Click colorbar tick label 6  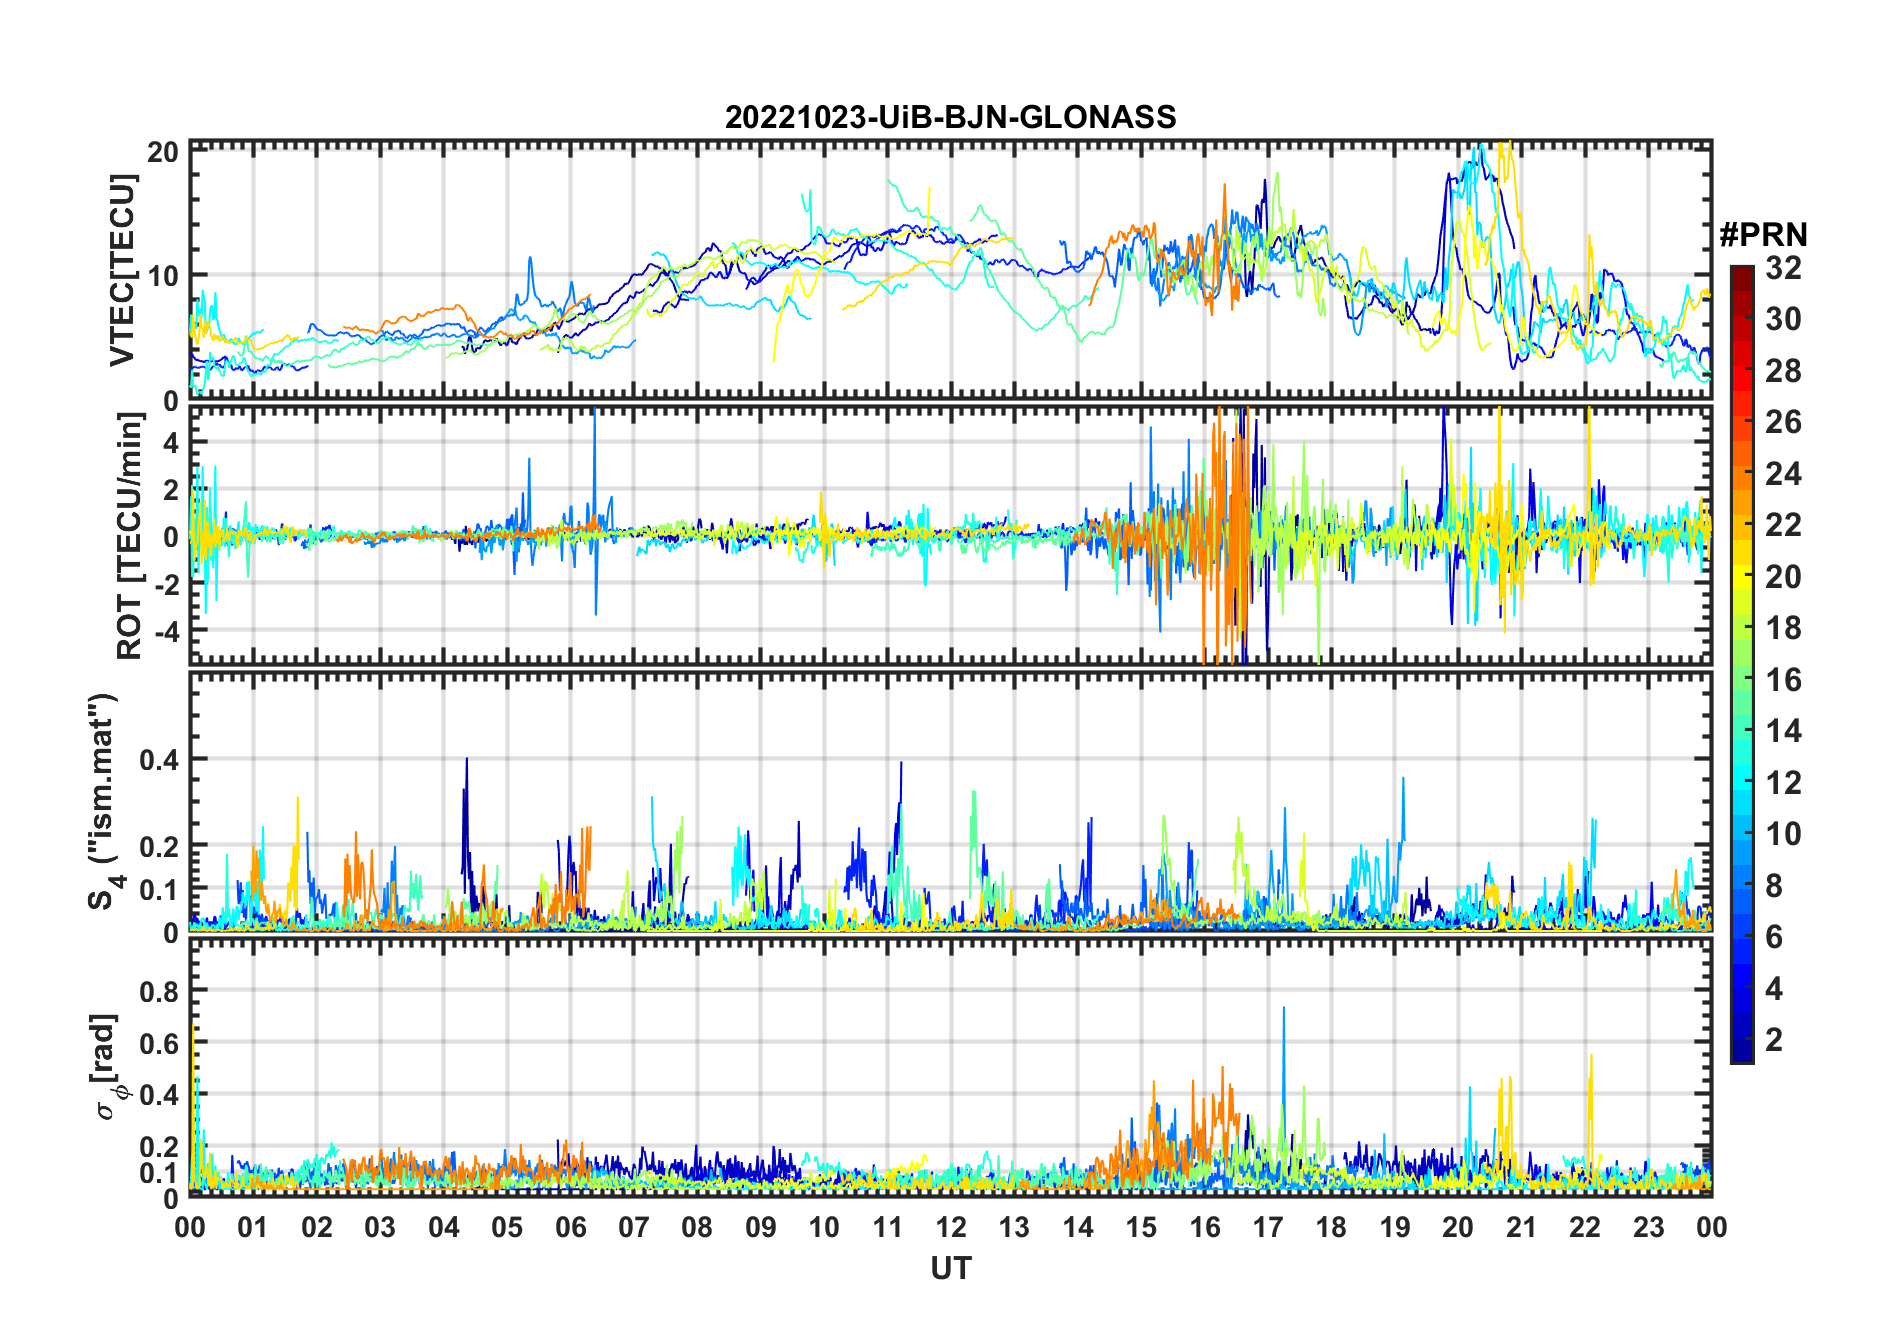pyautogui.click(x=1774, y=937)
